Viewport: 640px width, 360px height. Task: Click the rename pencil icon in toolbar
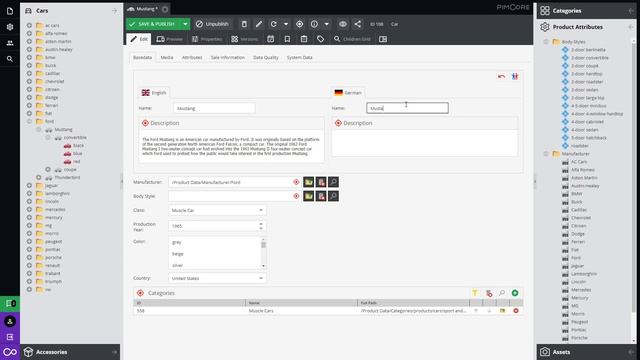point(259,24)
